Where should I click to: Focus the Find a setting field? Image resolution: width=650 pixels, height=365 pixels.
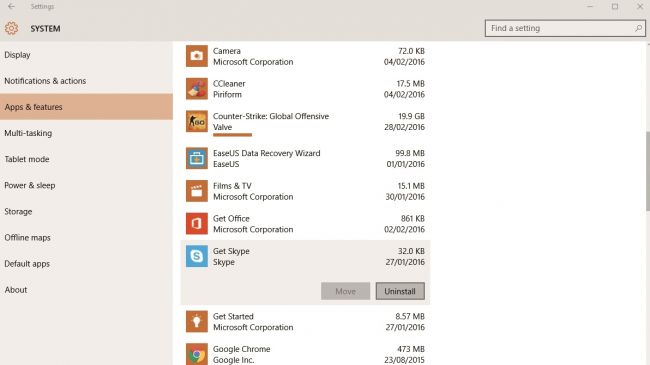(565, 28)
